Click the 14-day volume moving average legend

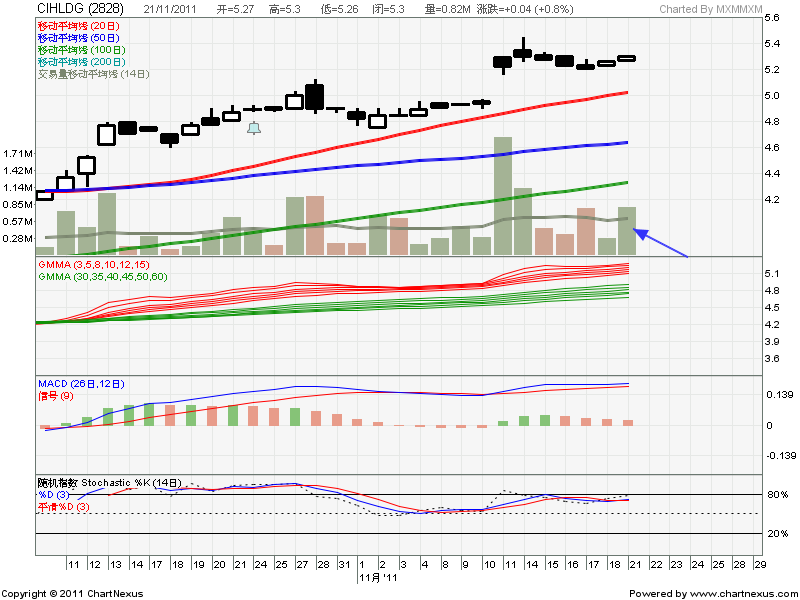(x=93, y=74)
